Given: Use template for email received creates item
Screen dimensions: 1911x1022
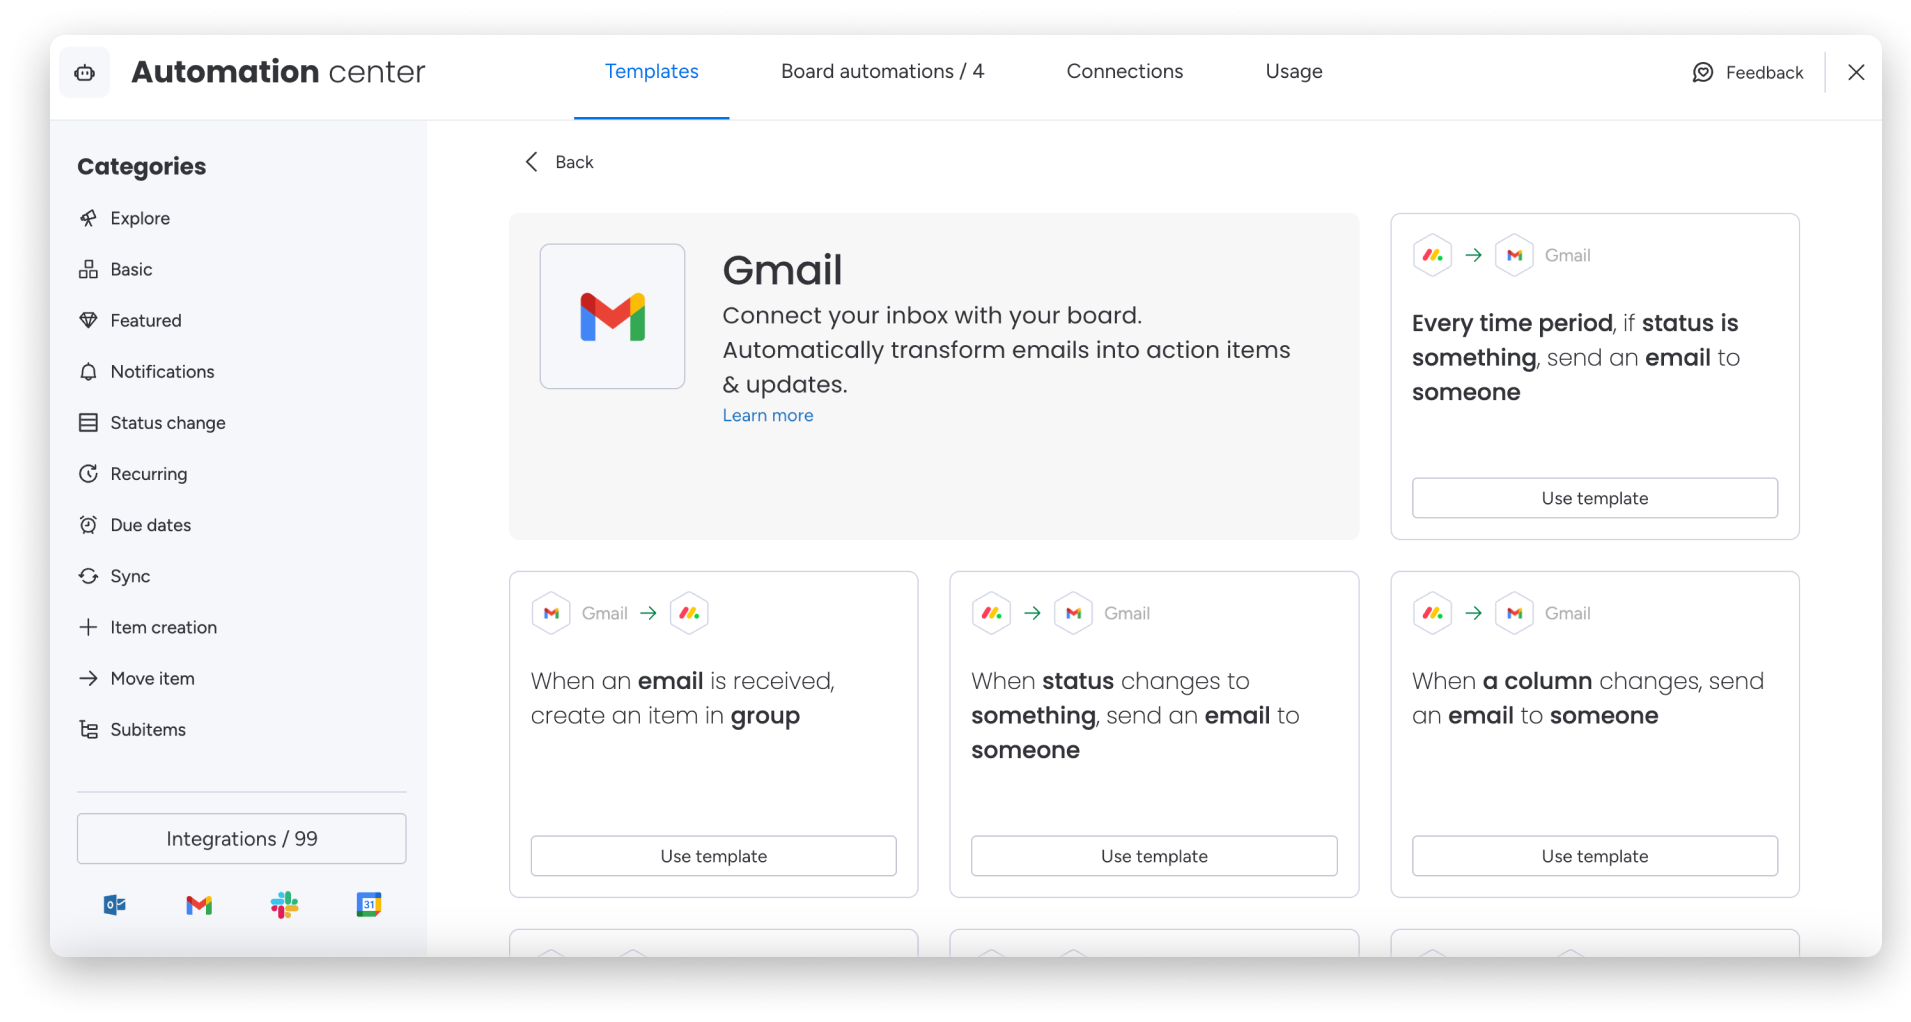Looking at the screenshot, I should (714, 856).
